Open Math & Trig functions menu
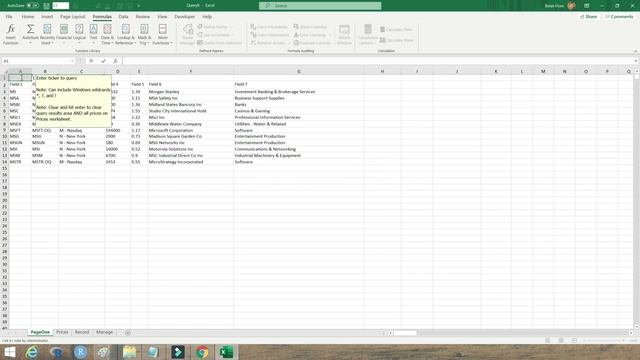Screen dimensions: 640x360 144,34
